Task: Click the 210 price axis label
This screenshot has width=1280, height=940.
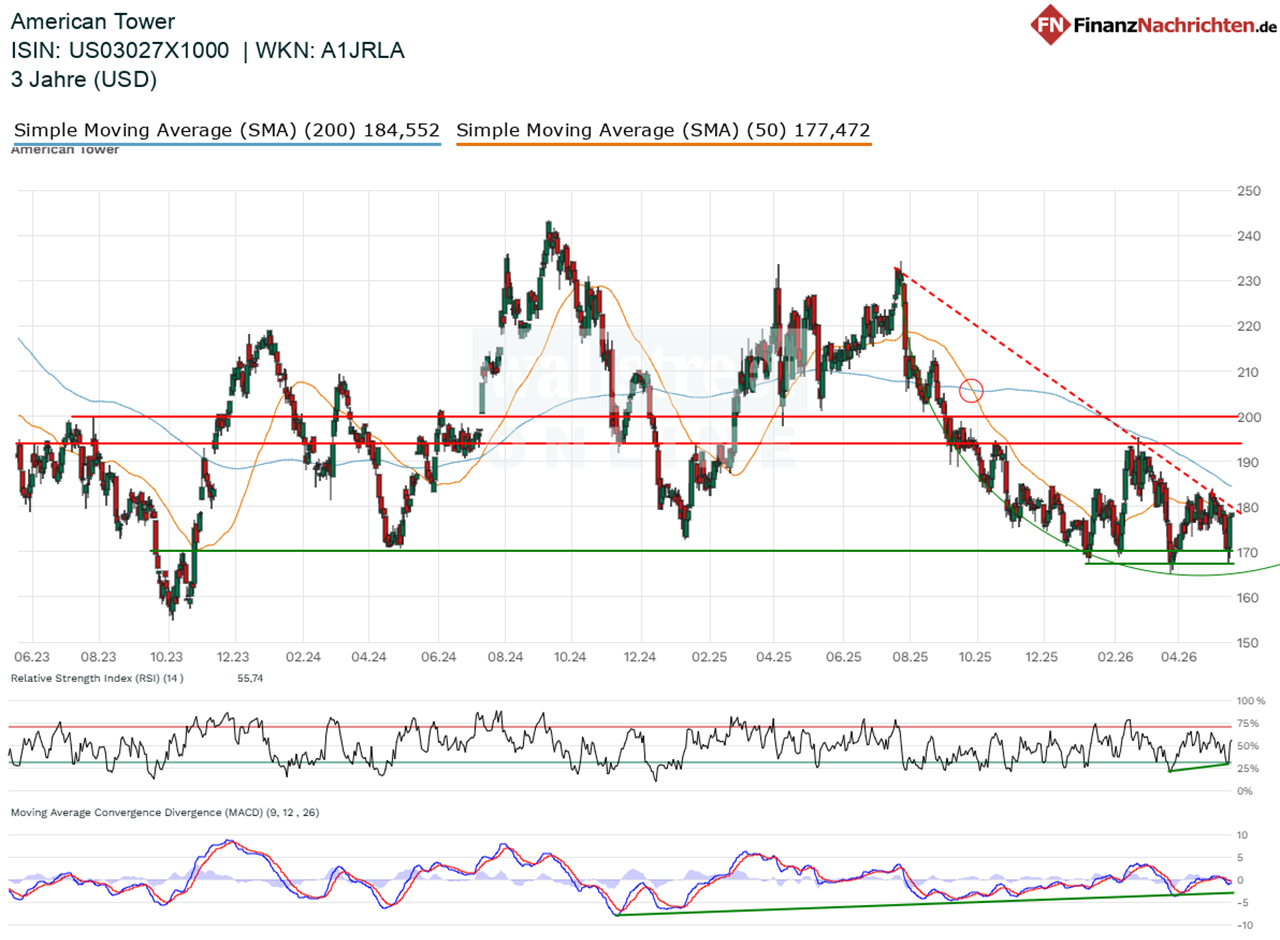Action: click(x=1248, y=372)
